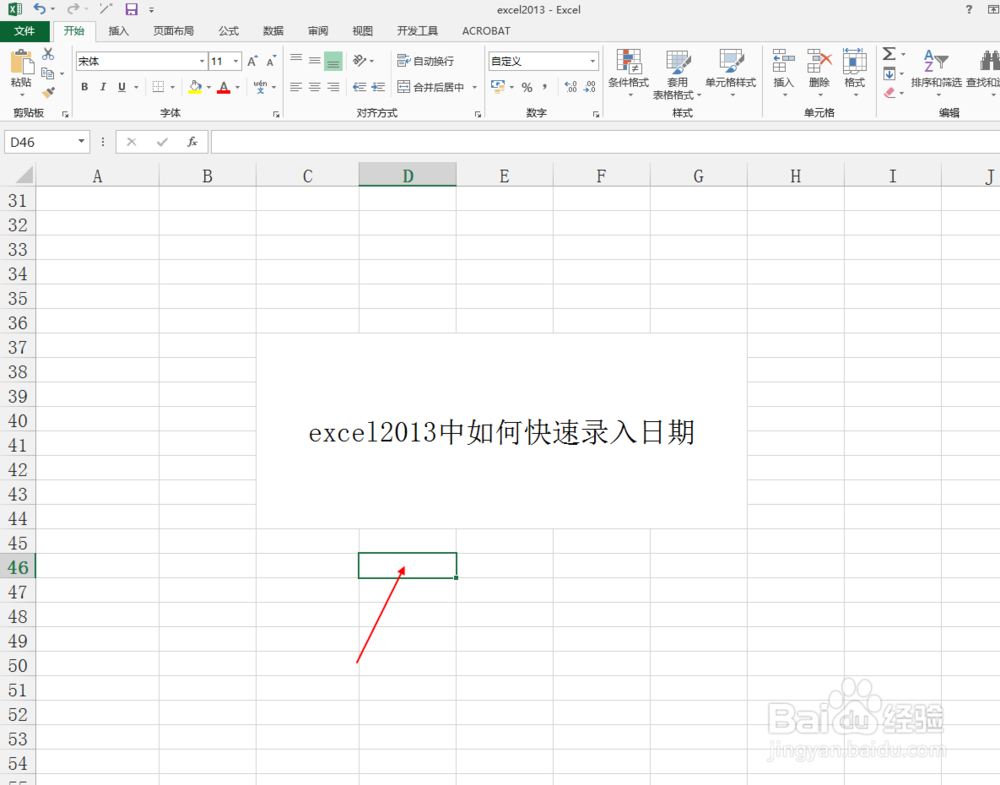Open the Name Box dropdown next to D46
Viewport: 1000px width, 785px height.
(81, 142)
